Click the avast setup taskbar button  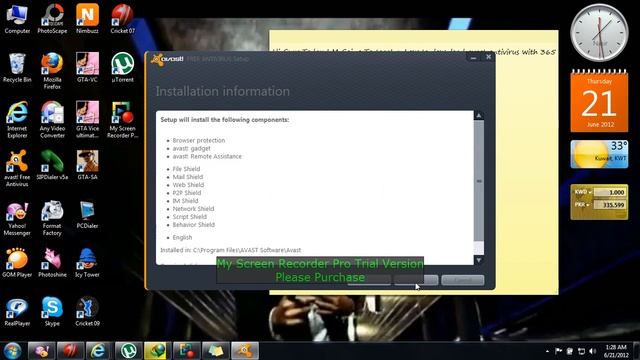pyautogui.click(x=244, y=351)
